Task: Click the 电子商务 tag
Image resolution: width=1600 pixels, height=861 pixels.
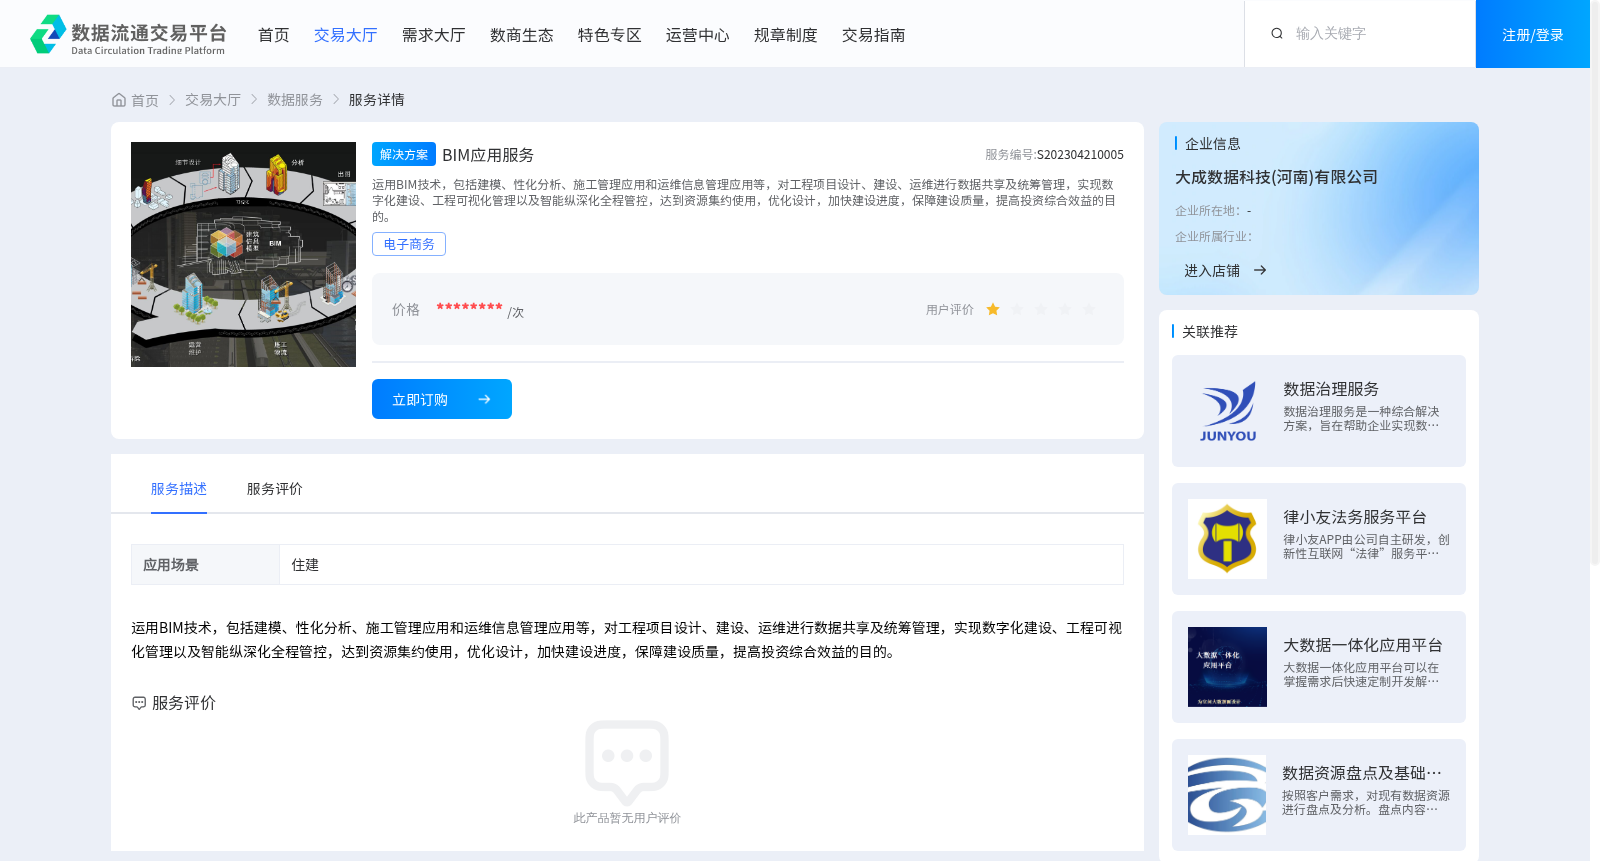Action: [409, 244]
